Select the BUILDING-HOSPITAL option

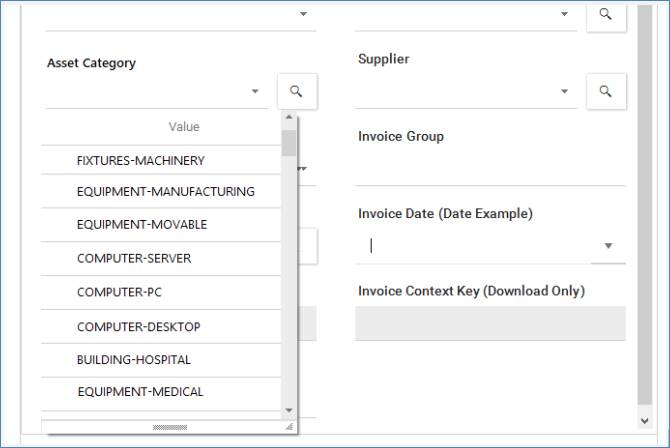point(133,359)
